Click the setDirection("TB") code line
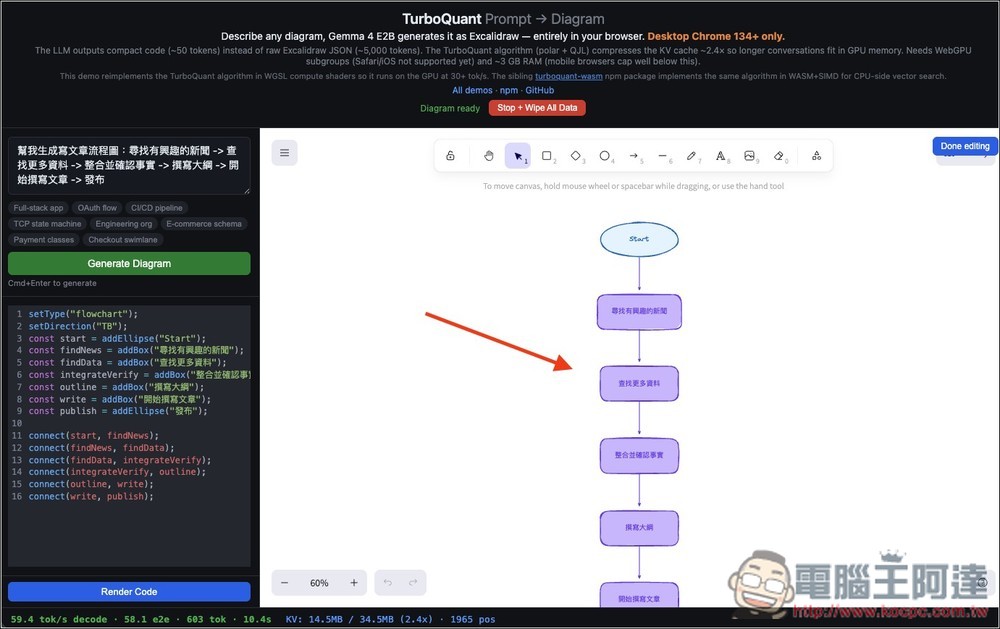This screenshot has width=1000, height=629. [x=78, y=326]
